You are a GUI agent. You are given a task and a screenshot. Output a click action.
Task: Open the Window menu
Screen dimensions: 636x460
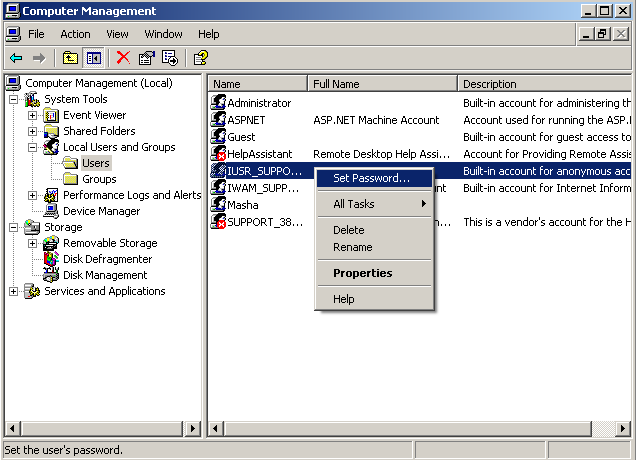(163, 34)
